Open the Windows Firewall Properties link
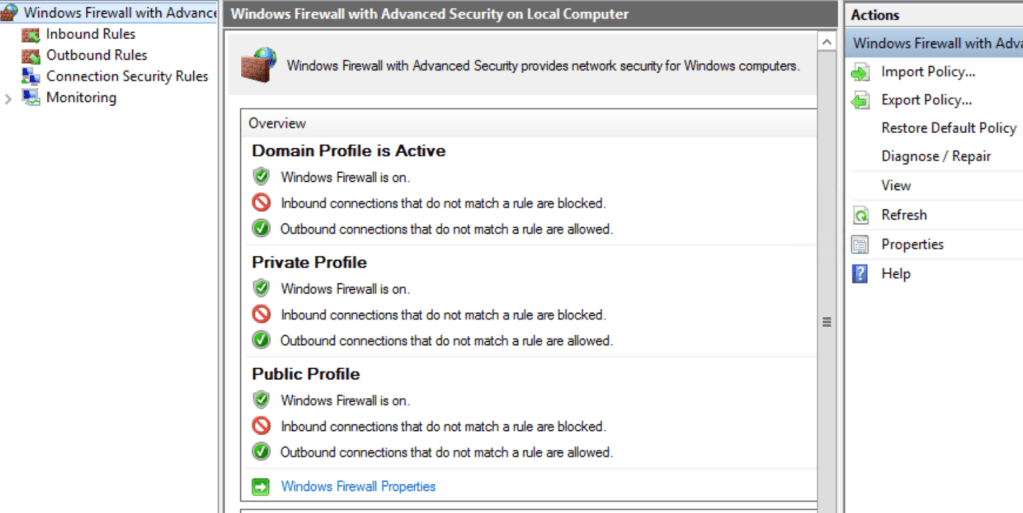 tap(358, 487)
